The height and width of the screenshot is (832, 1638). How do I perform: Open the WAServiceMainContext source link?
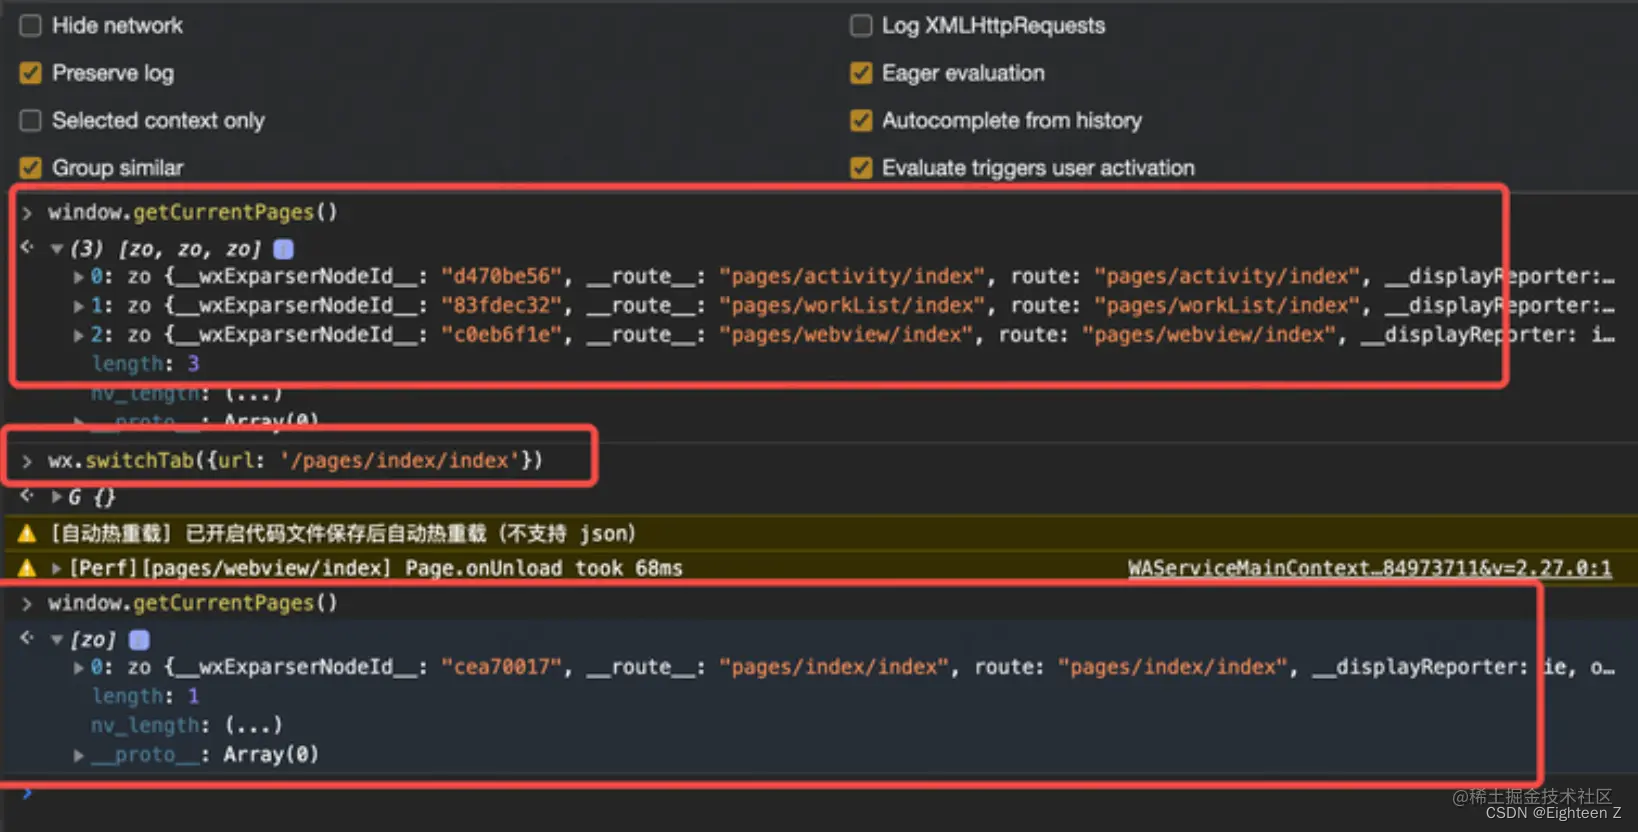(x=1369, y=568)
